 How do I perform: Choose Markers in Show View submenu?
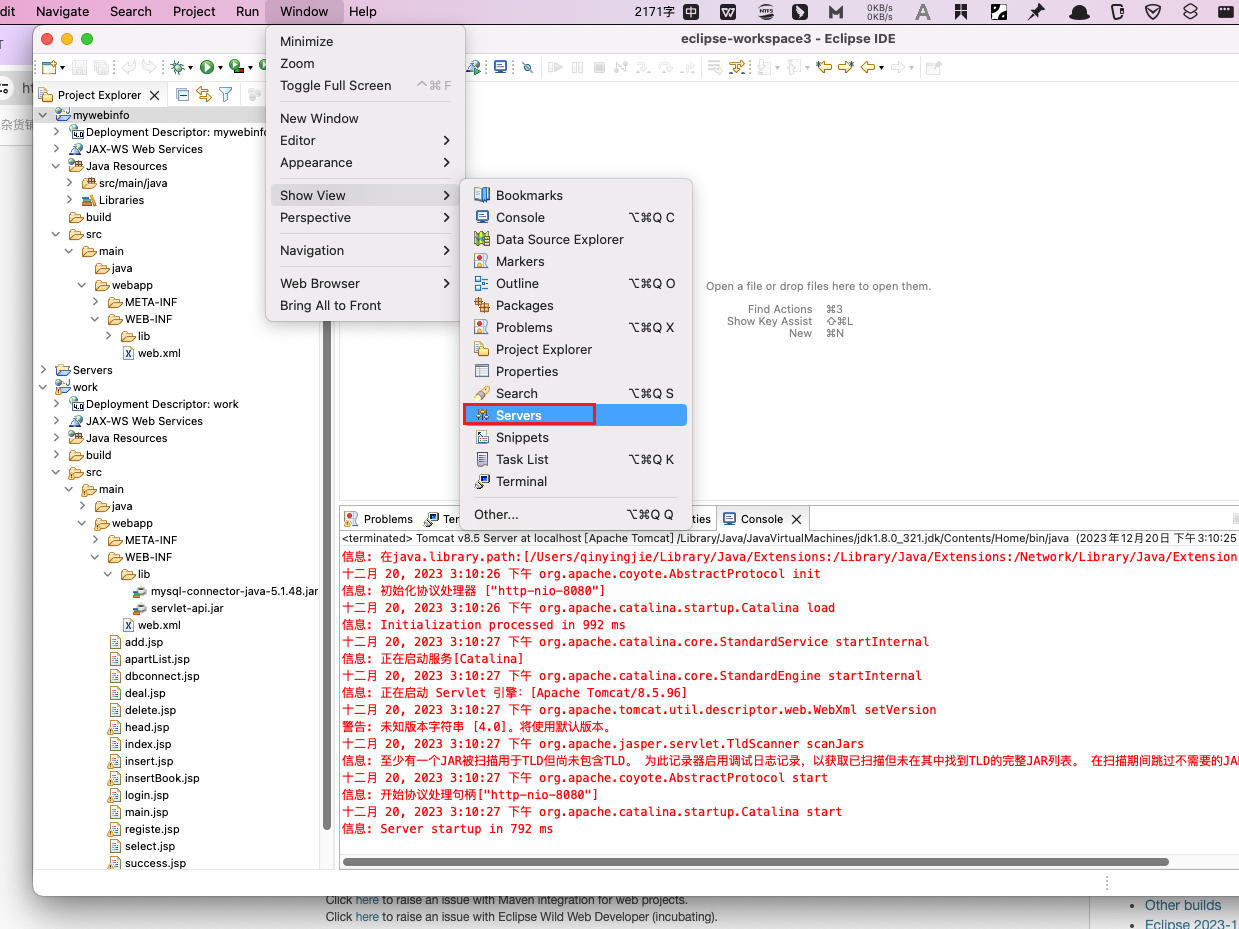pyautogui.click(x=575, y=261)
